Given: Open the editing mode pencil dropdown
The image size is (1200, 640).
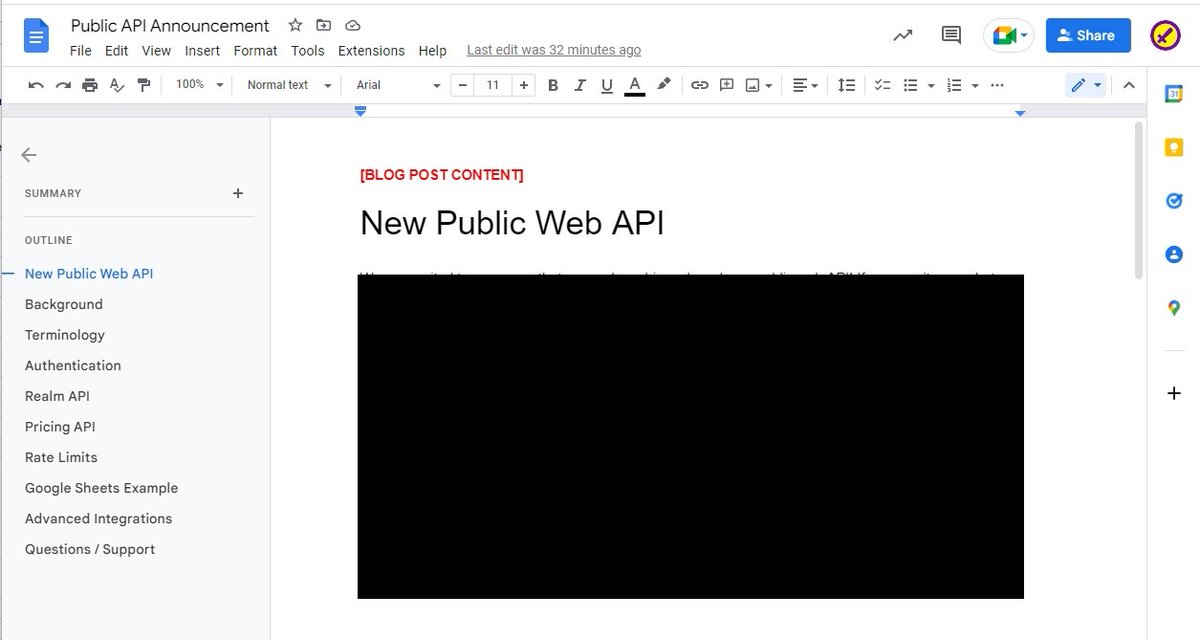Looking at the screenshot, I should point(1086,85).
